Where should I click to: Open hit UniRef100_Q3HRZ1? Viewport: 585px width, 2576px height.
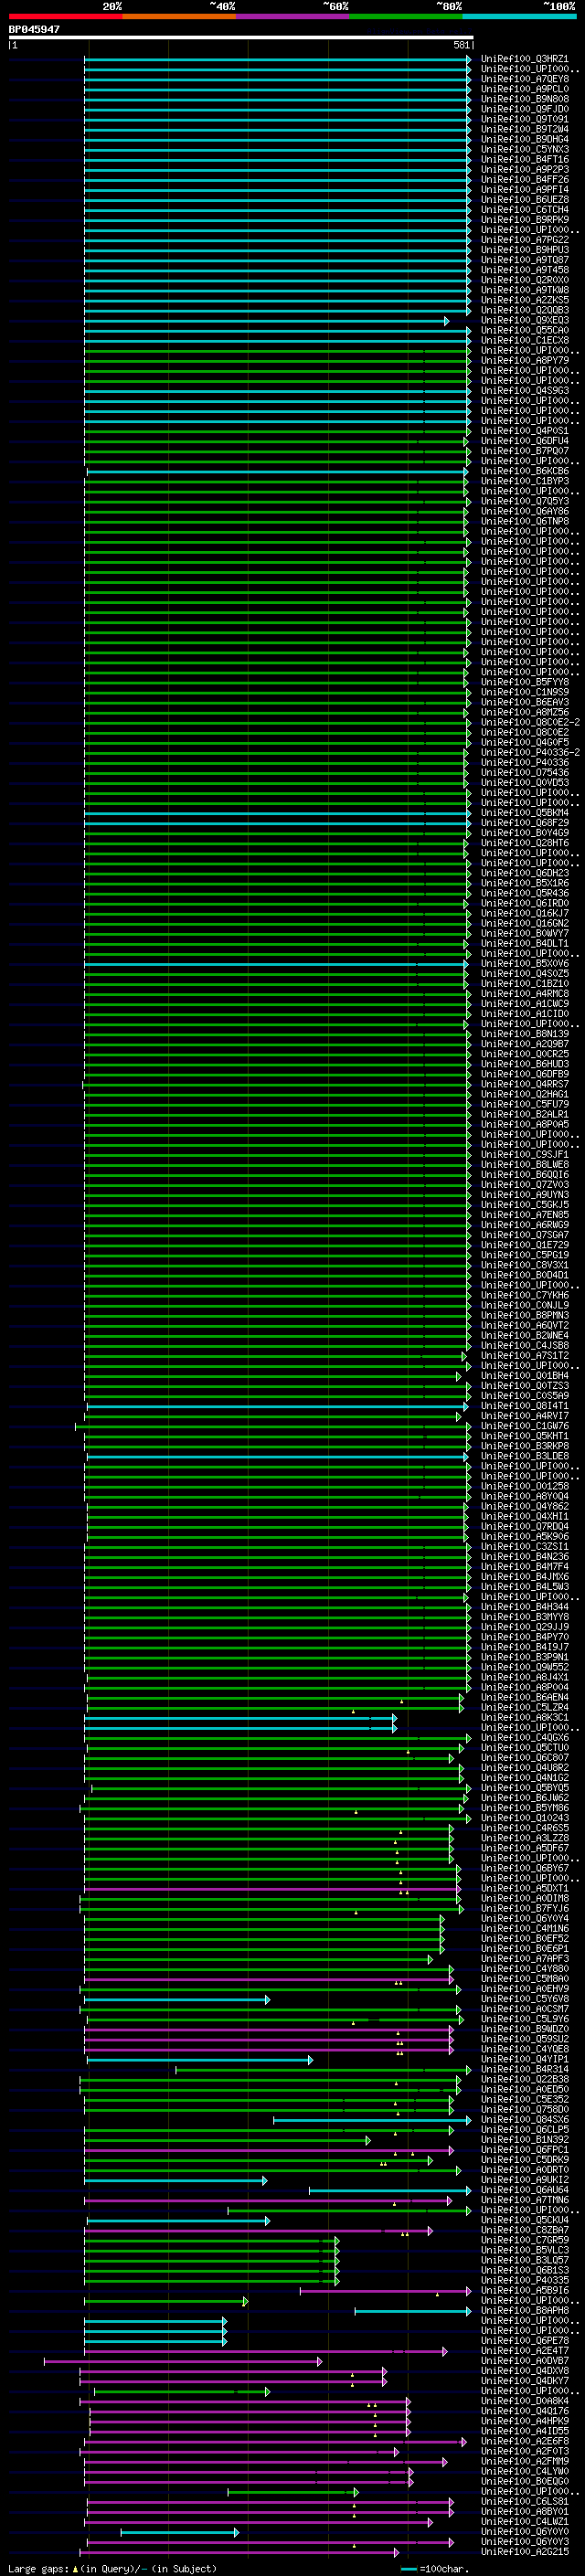524,59
